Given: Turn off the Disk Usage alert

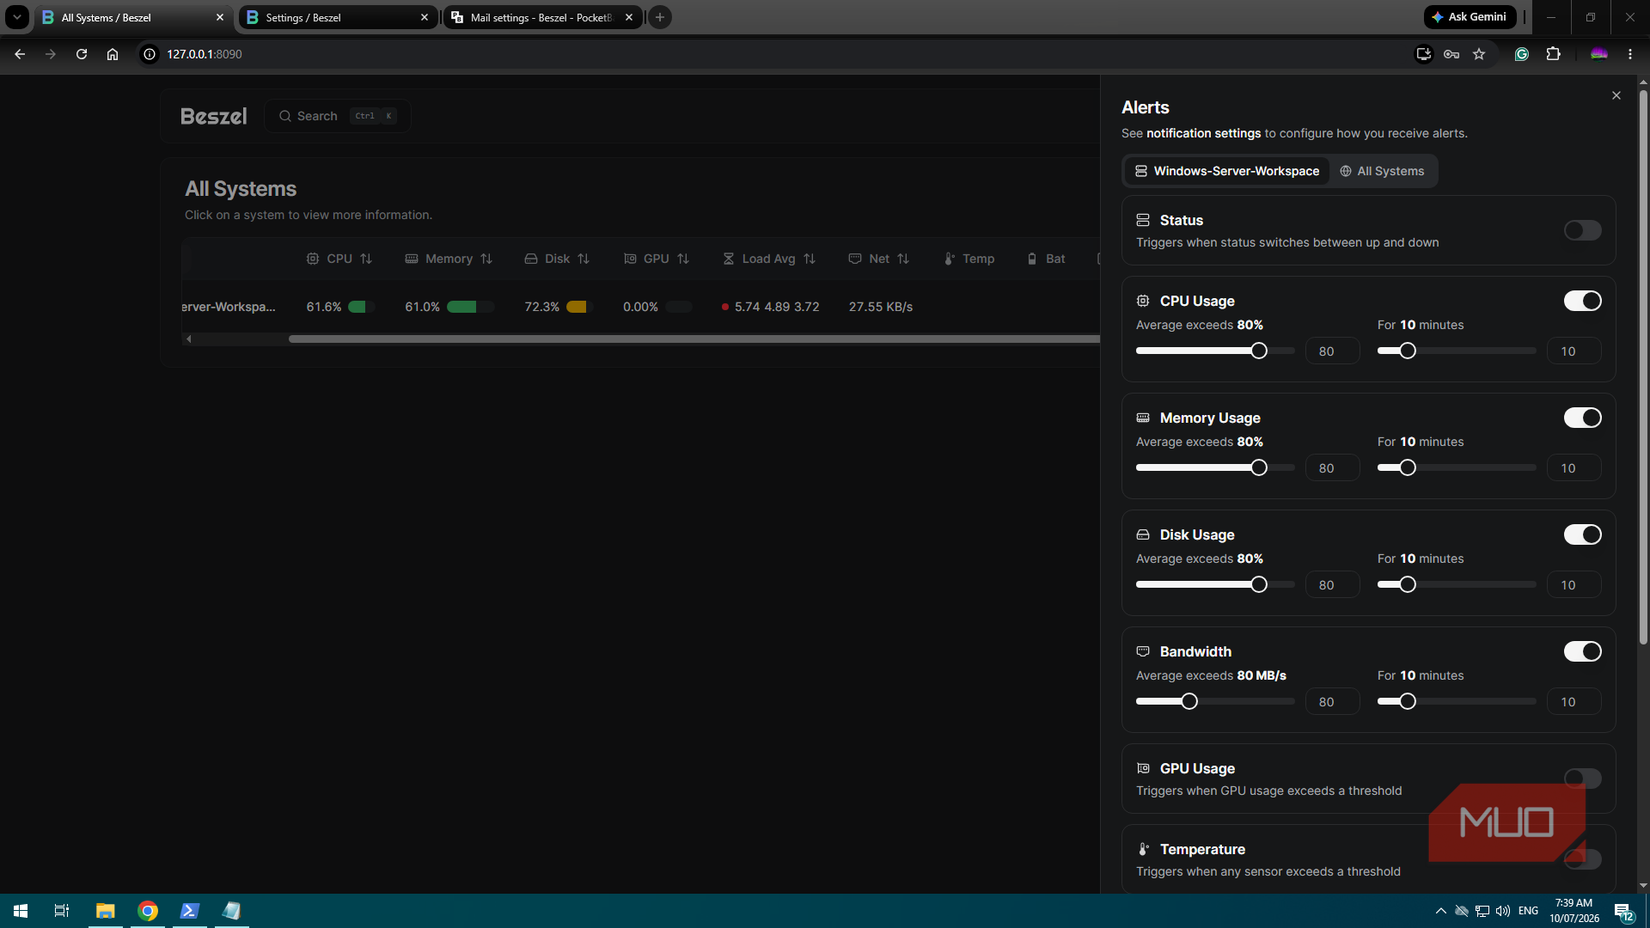Looking at the screenshot, I should pyautogui.click(x=1582, y=535).
